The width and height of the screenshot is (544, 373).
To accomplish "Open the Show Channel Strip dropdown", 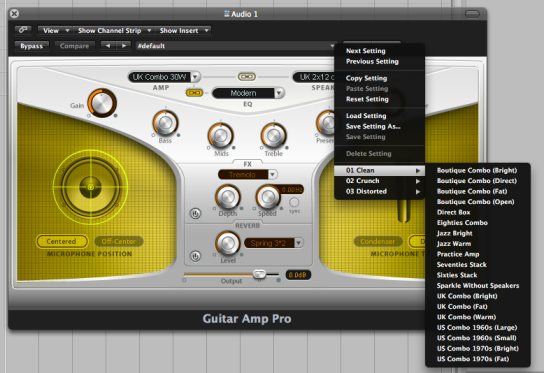I will coord(114,31).
